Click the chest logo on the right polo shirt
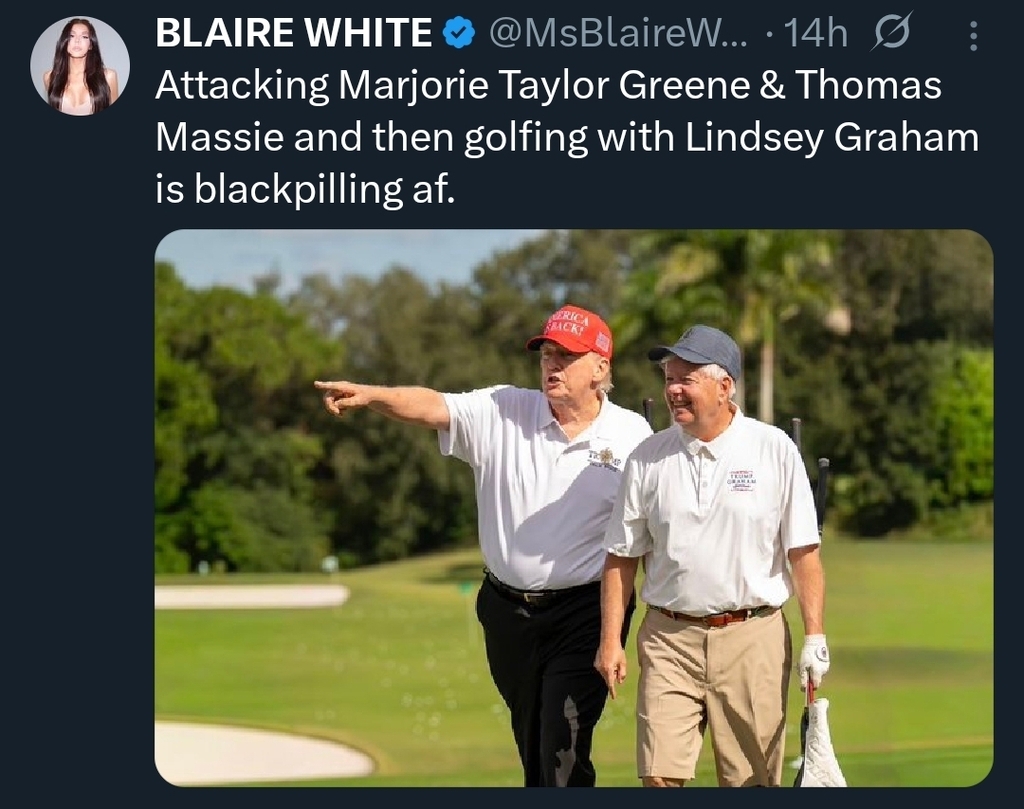The width and height of the screenshot is (1024, 809). pos(741,479)
